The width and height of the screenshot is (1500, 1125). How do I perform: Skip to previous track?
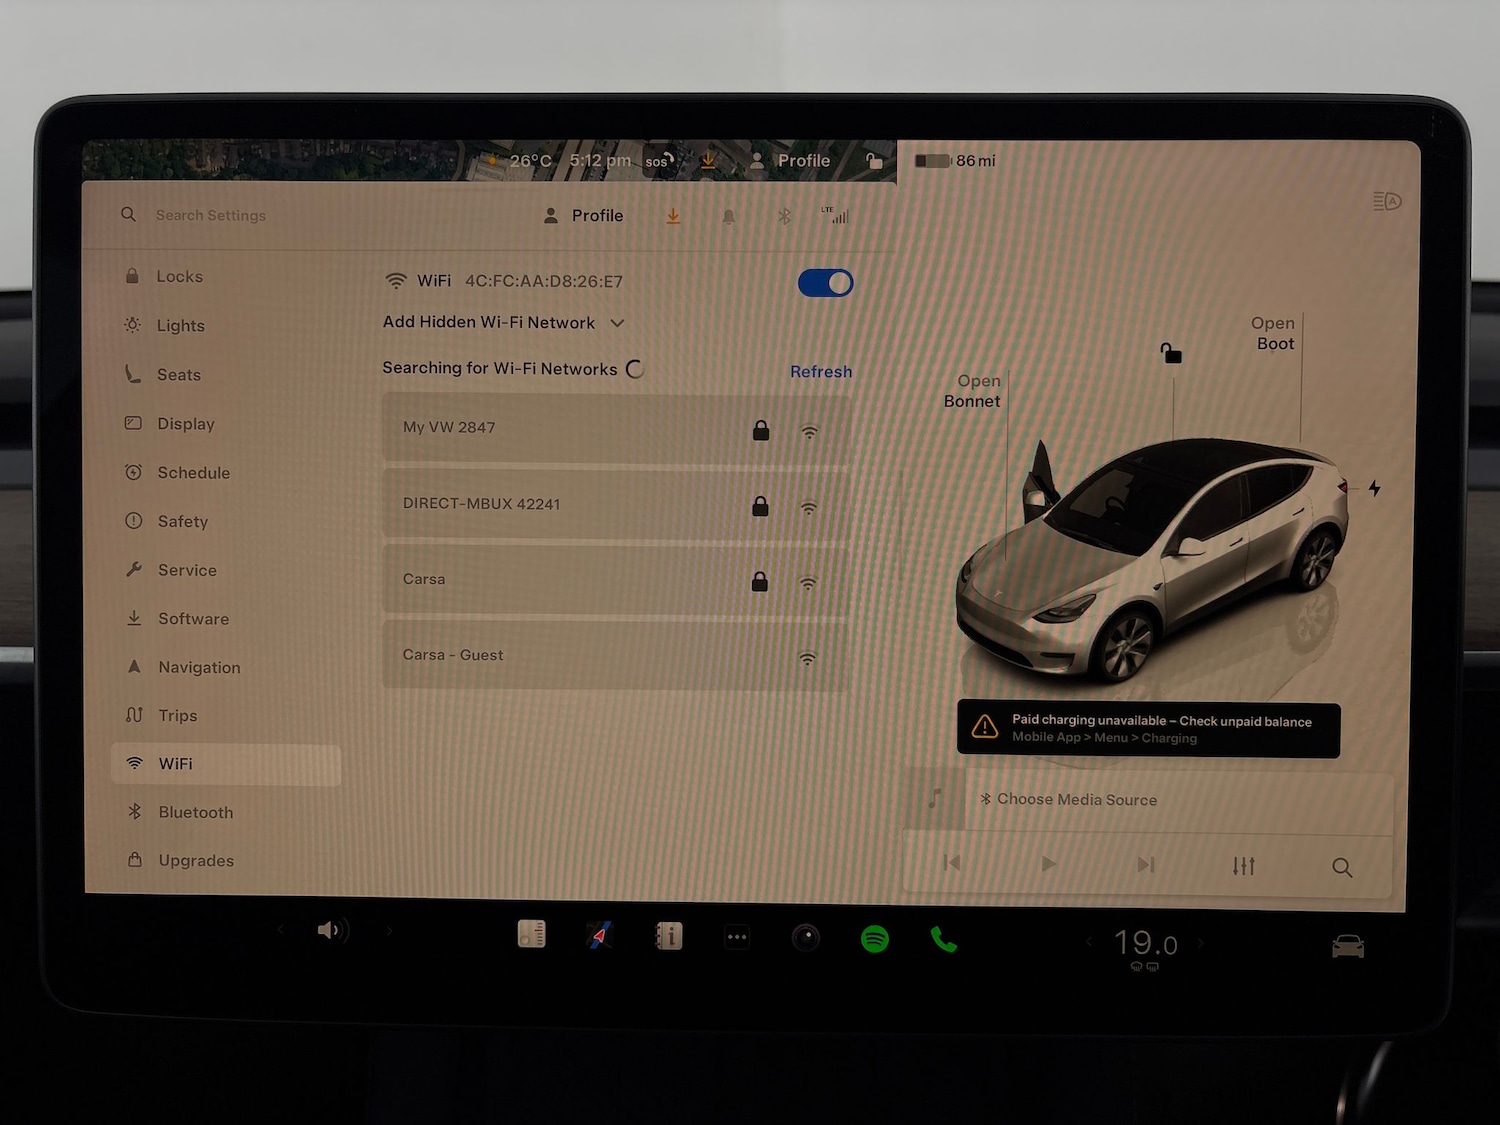(x=952, y=862)
